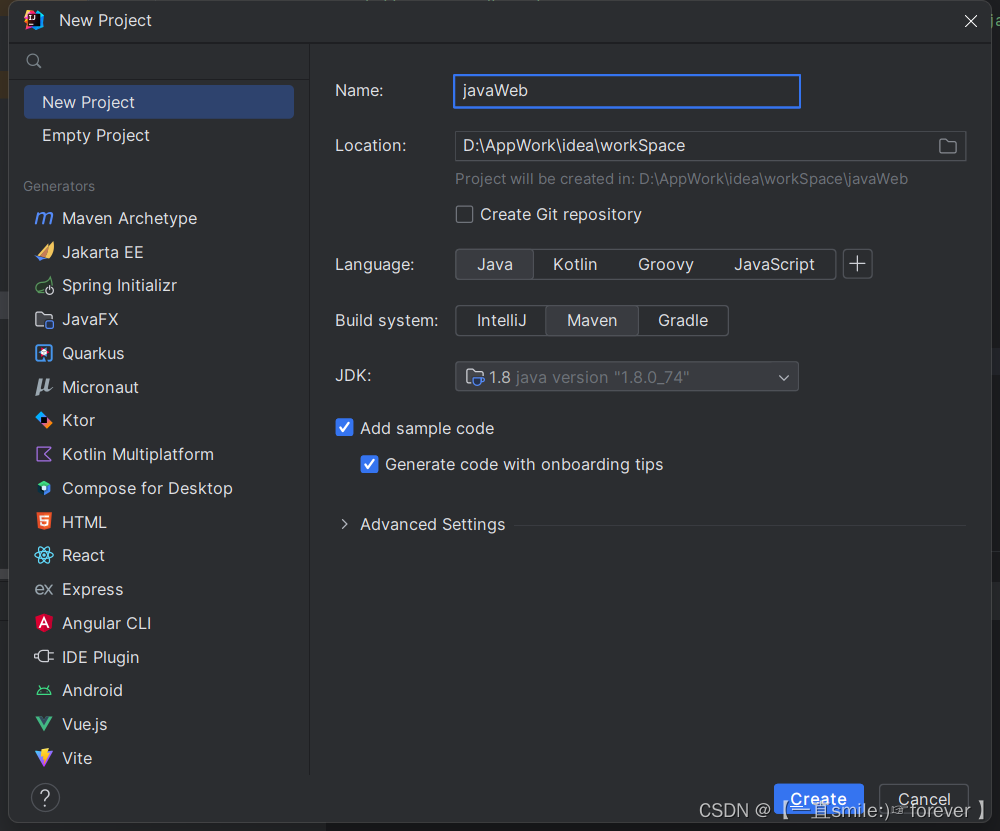Click the project Name input field

(x=627, y=91)
